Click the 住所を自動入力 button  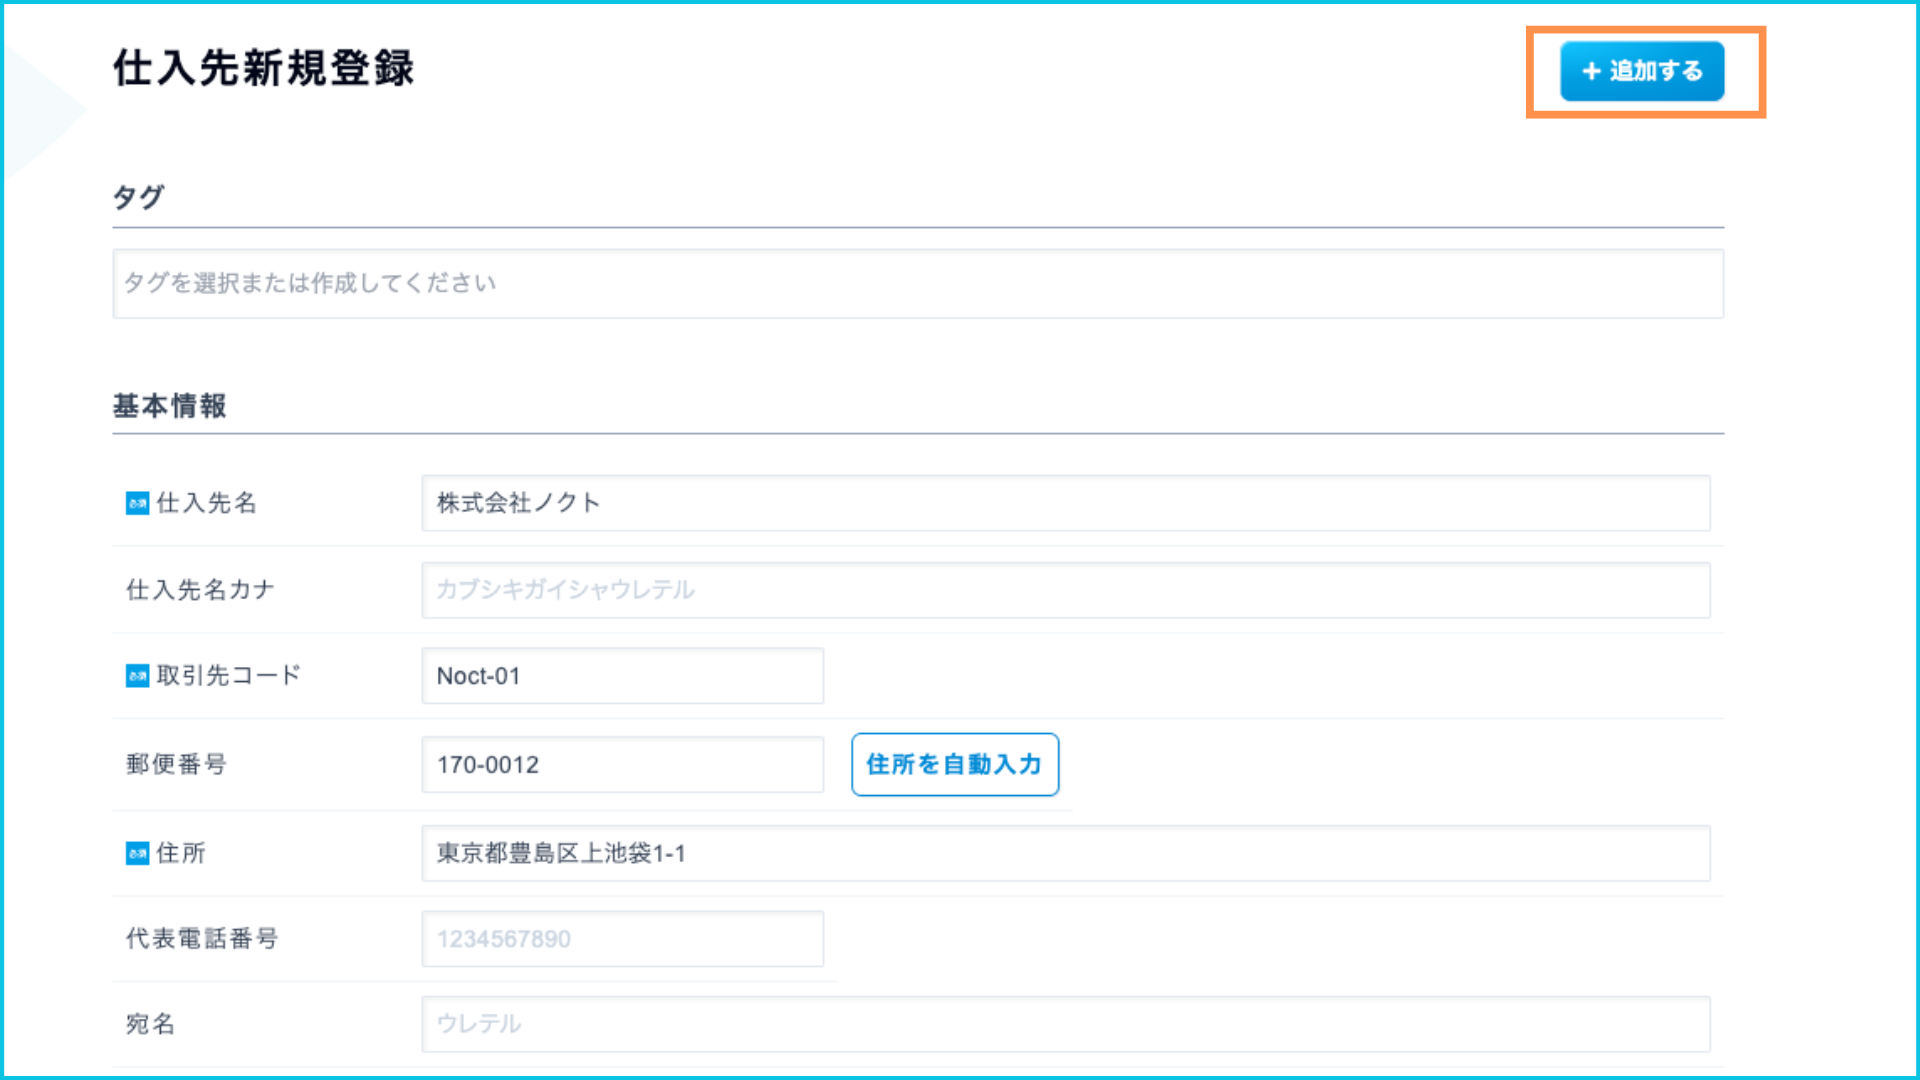(x=954, y=765)
